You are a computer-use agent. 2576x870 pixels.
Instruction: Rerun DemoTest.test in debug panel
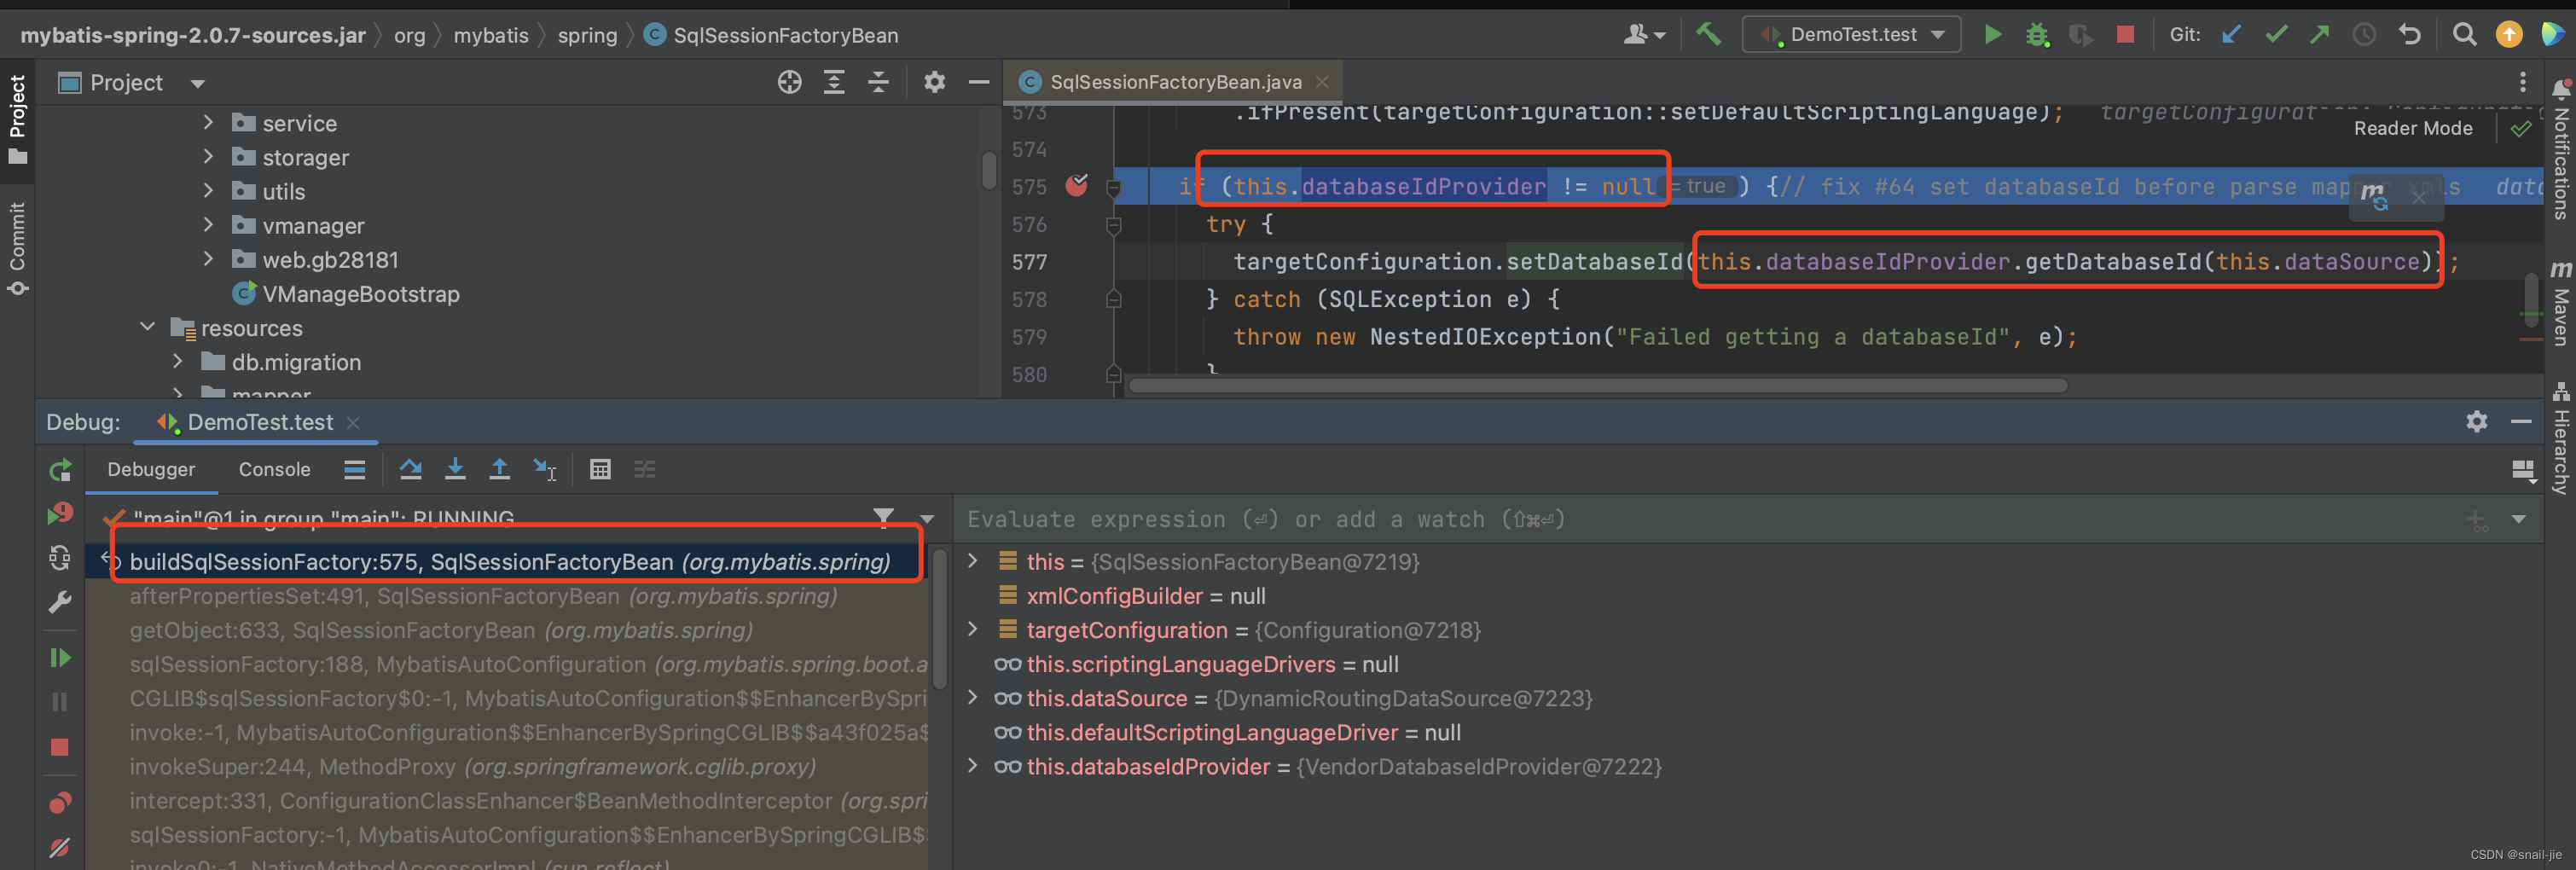(60, 470)
